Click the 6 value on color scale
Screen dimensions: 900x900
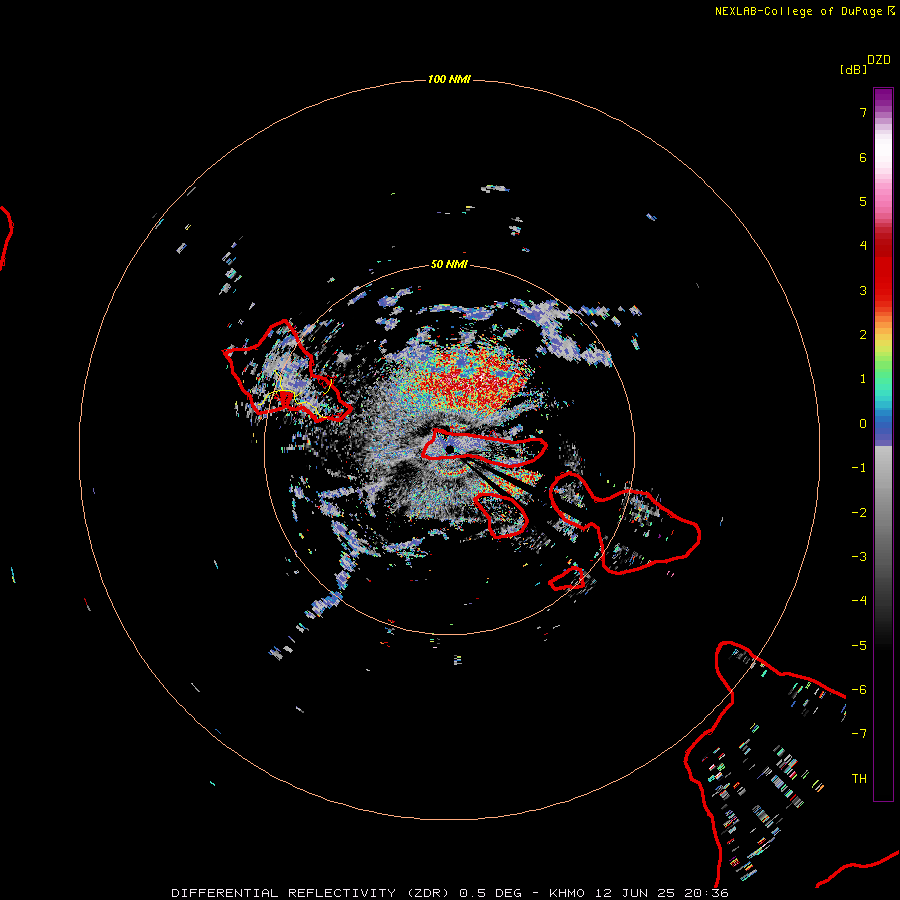click(x=863, y=157)
